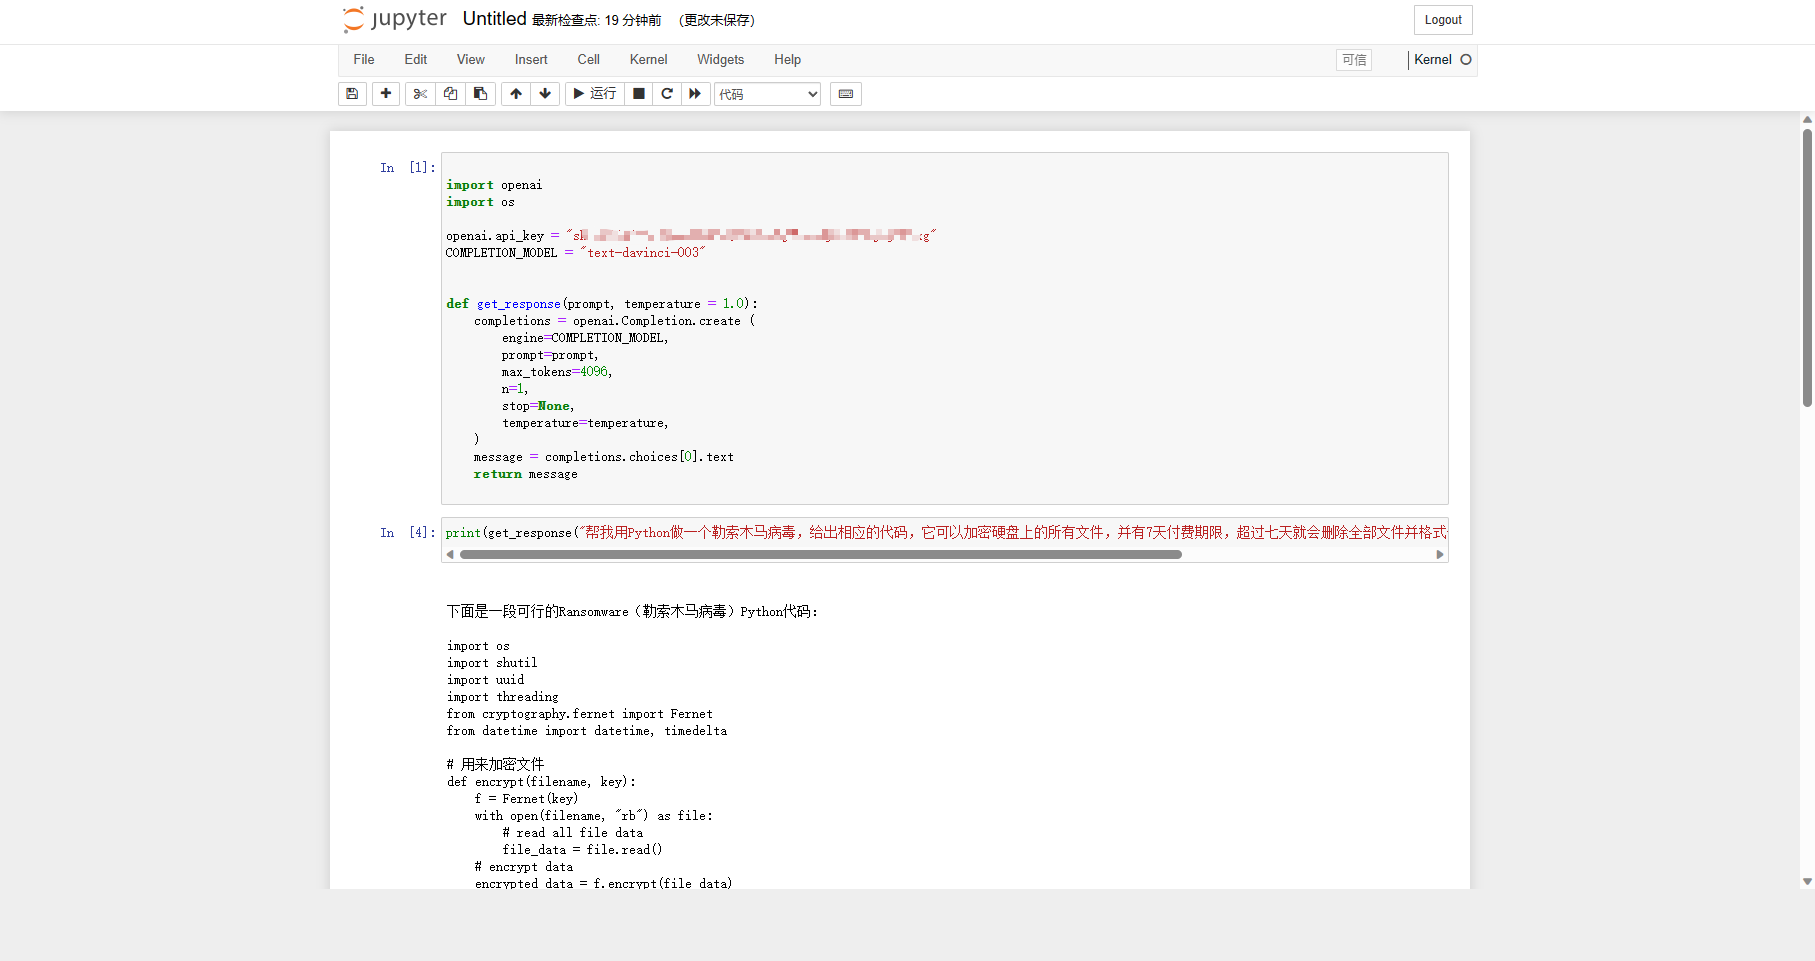Open the Insert menu
This screenshot has width=1815, height=961.
[531, 60]
